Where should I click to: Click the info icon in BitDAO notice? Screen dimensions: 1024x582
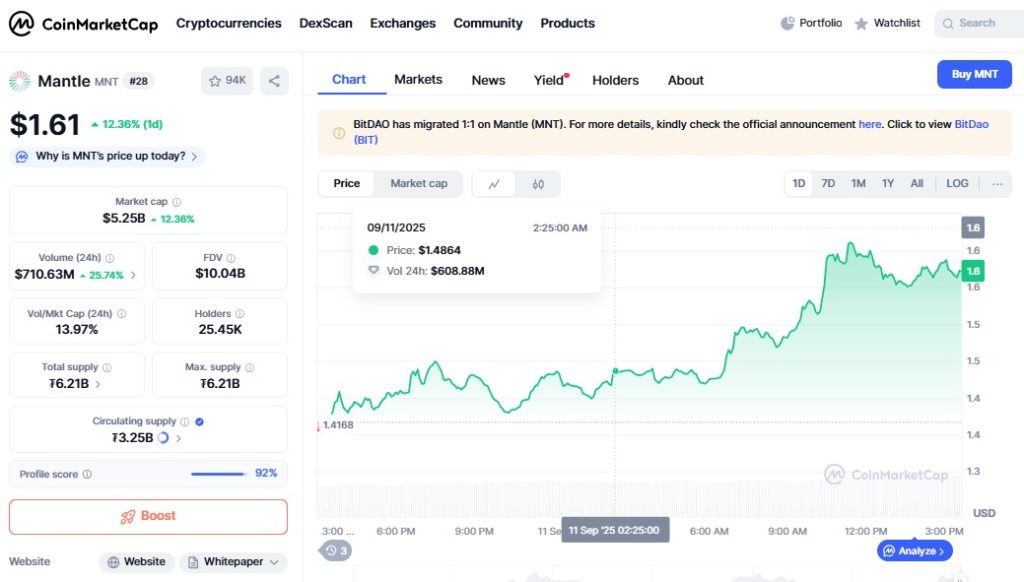coord(339,133)
